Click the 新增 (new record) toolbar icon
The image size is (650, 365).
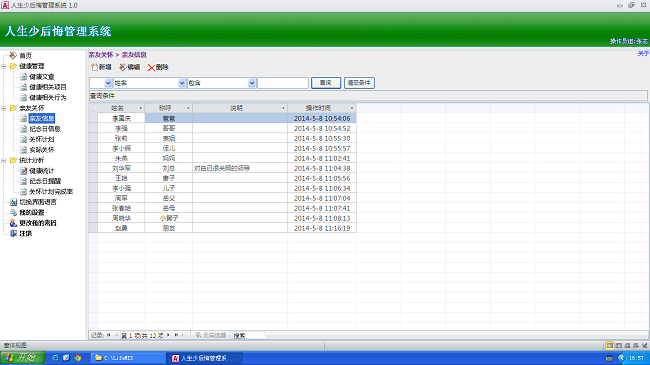tap(95, 67)
